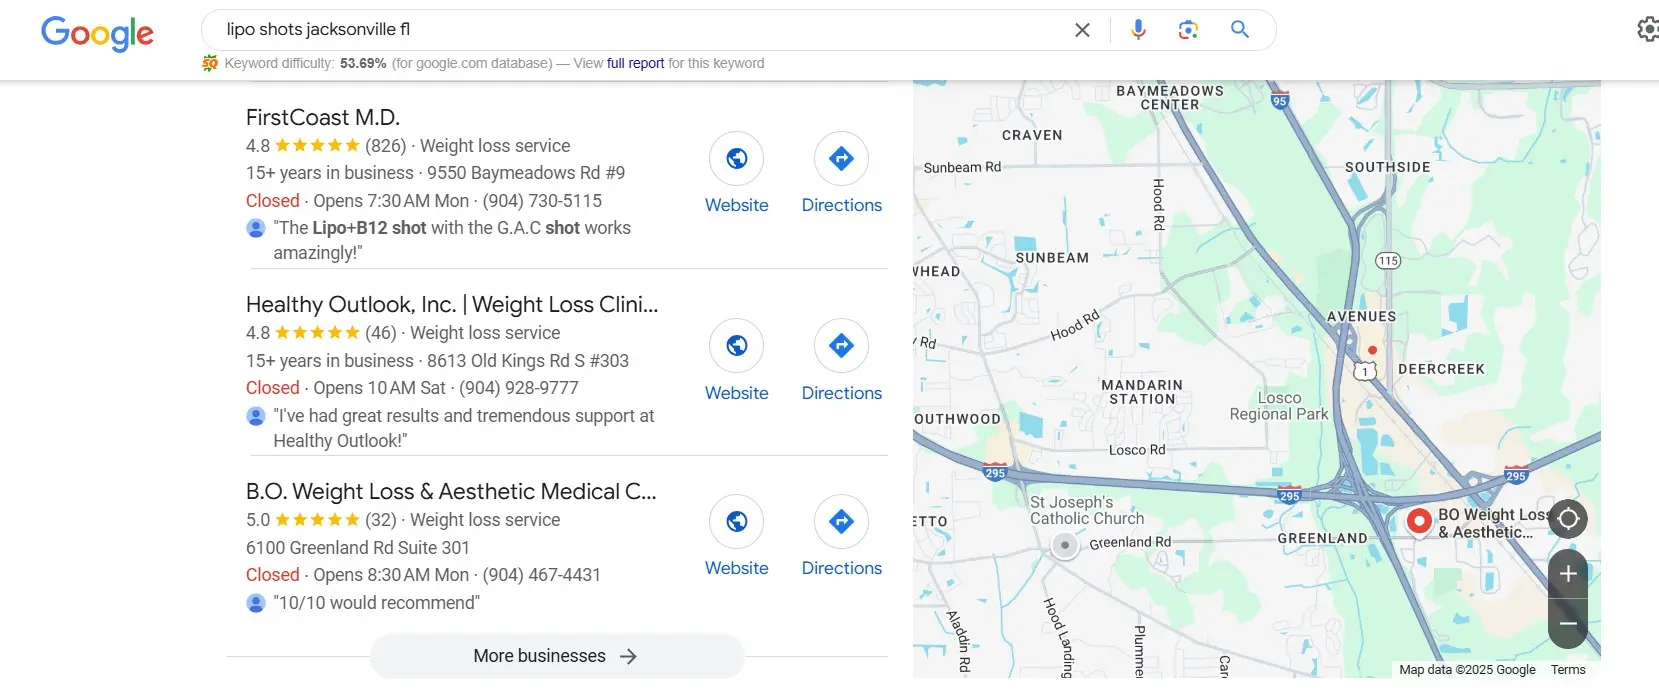Click the Baymeadows Center map label
Viewport: 1659px width, 691px height.
[1170, 97]
